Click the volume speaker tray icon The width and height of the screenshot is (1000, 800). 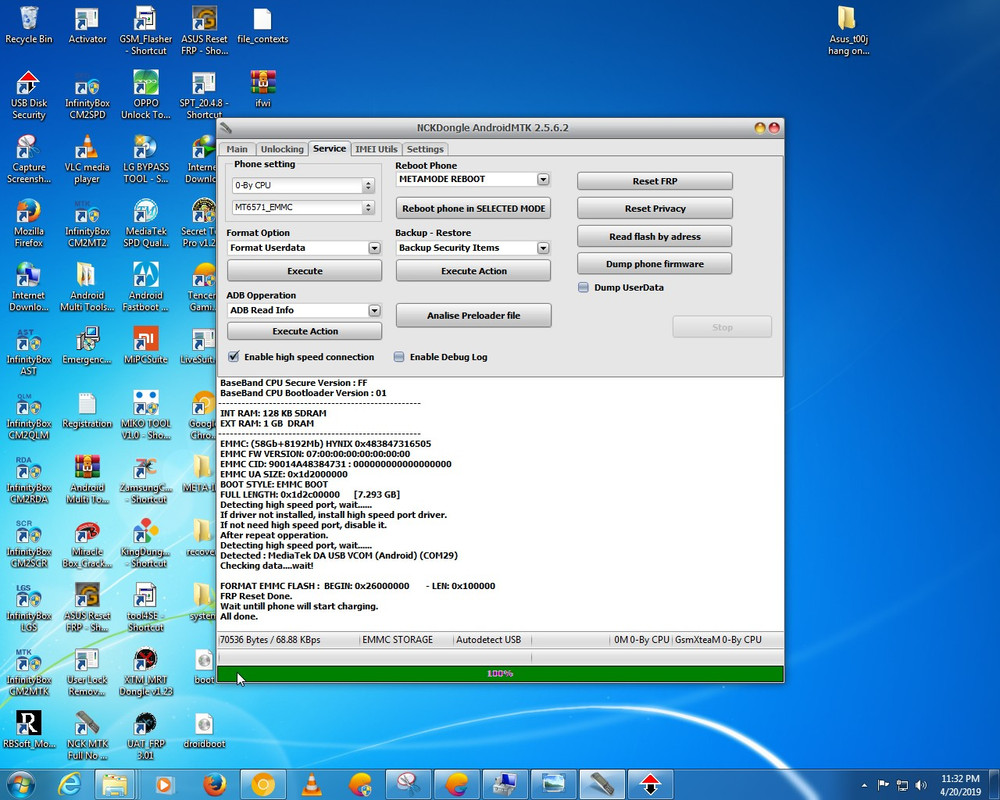(x=920, y=785)
